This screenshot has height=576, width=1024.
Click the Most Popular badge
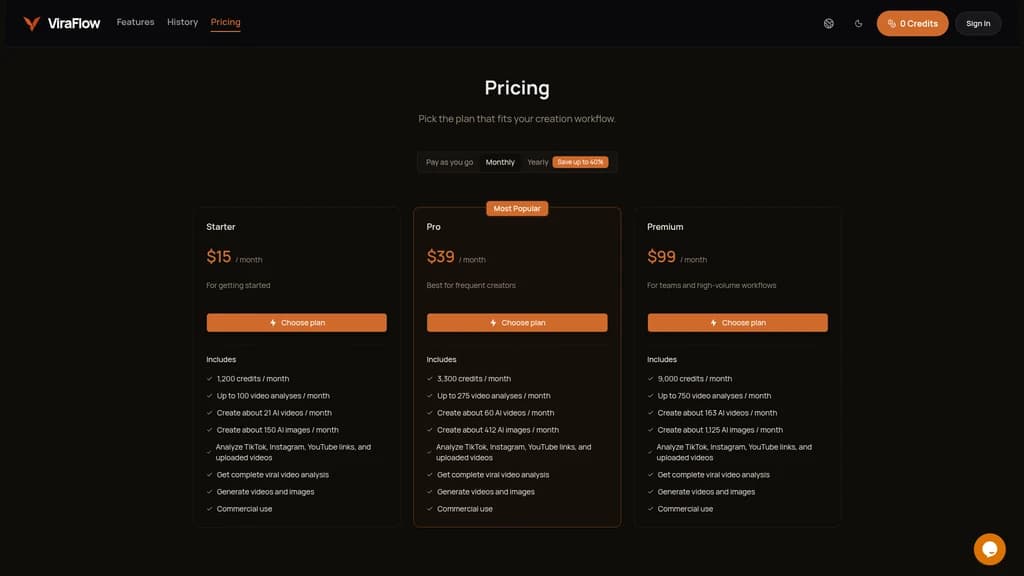(x=517, y=208)
